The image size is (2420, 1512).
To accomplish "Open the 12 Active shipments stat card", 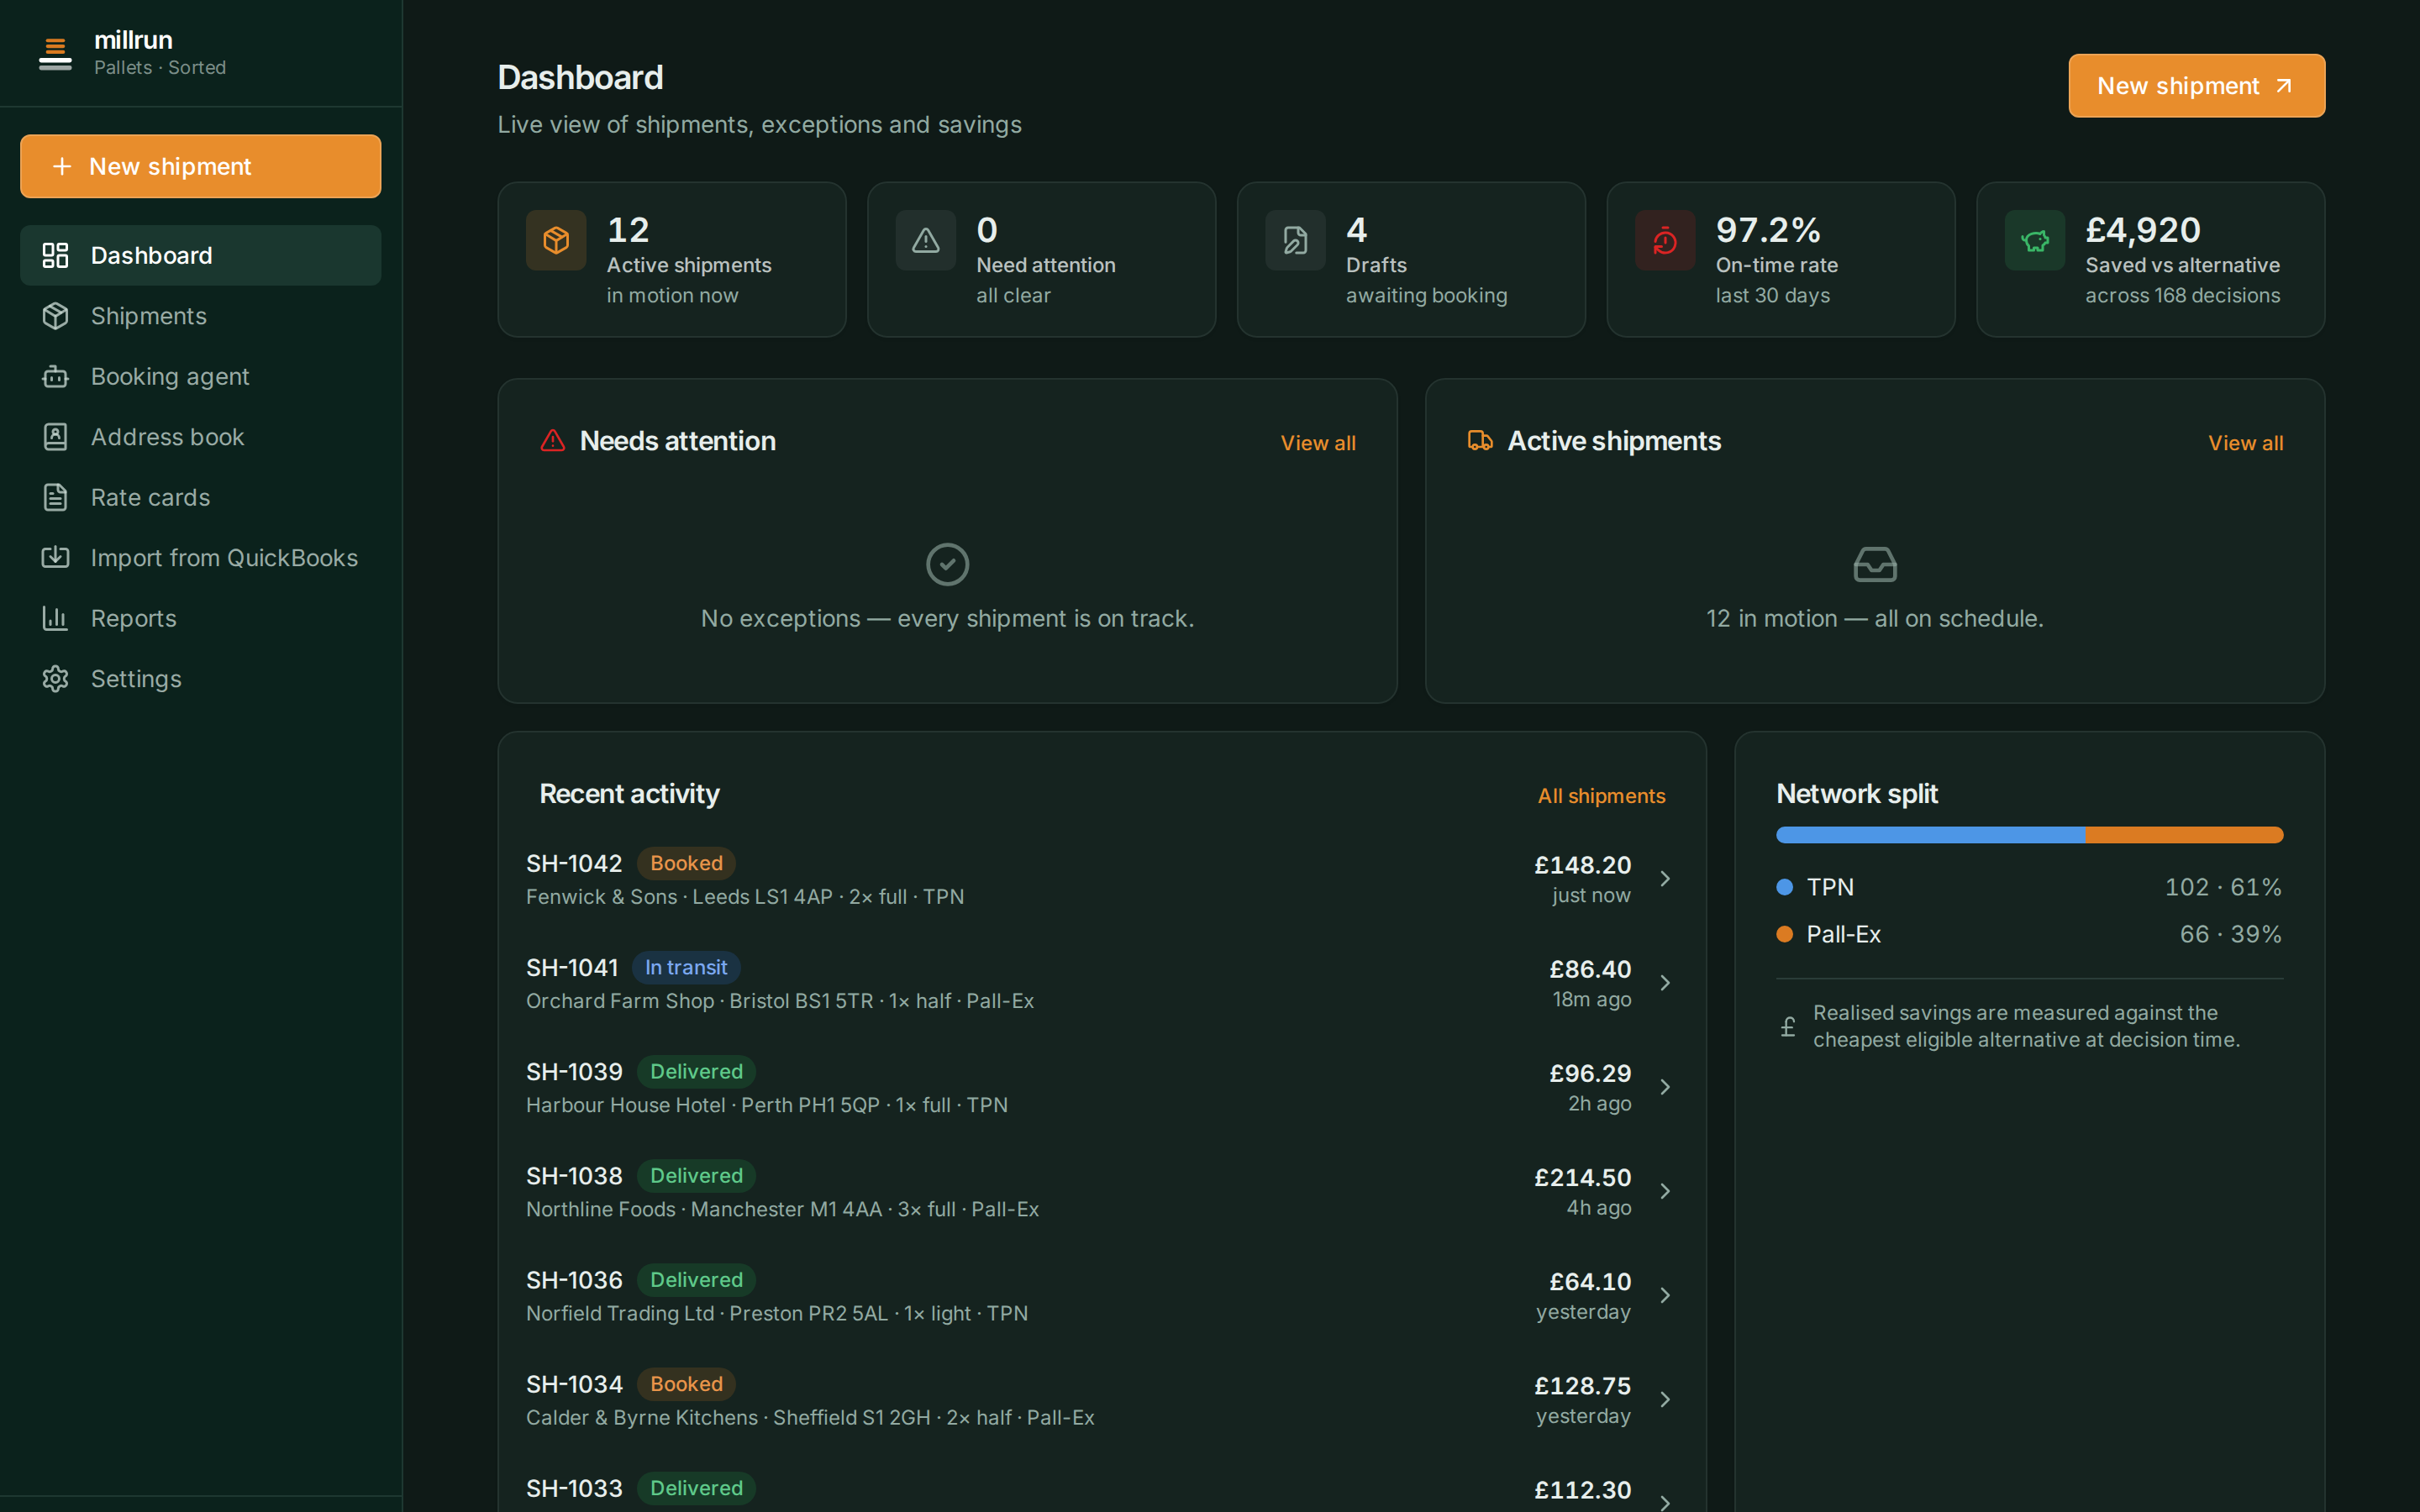I will tap(672, 260).
